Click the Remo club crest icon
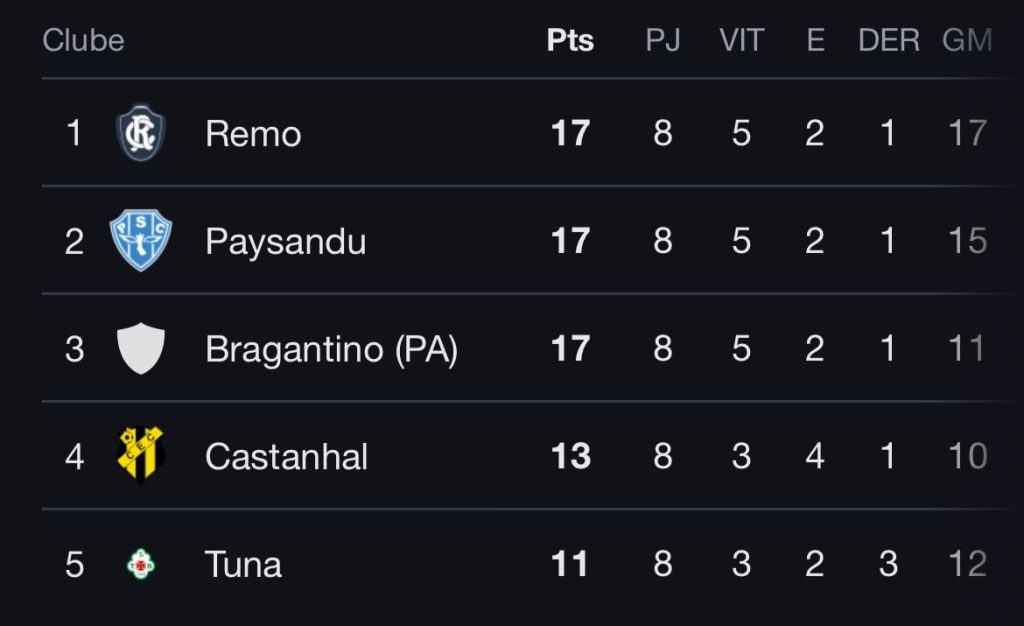1024x626 pixels. pos(140,133)
